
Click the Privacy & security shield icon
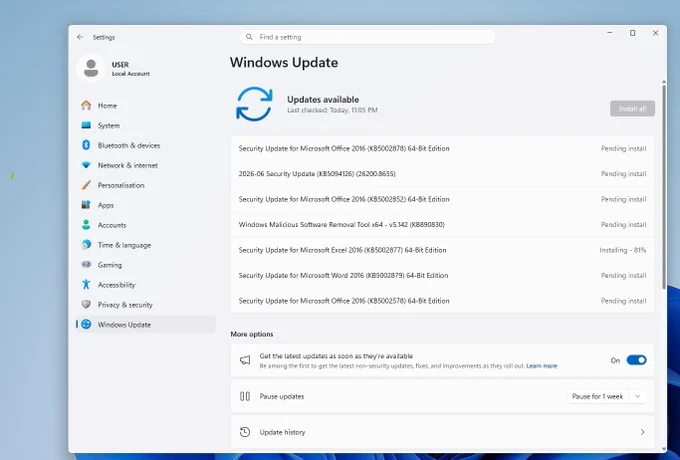[x=86, y=304]
